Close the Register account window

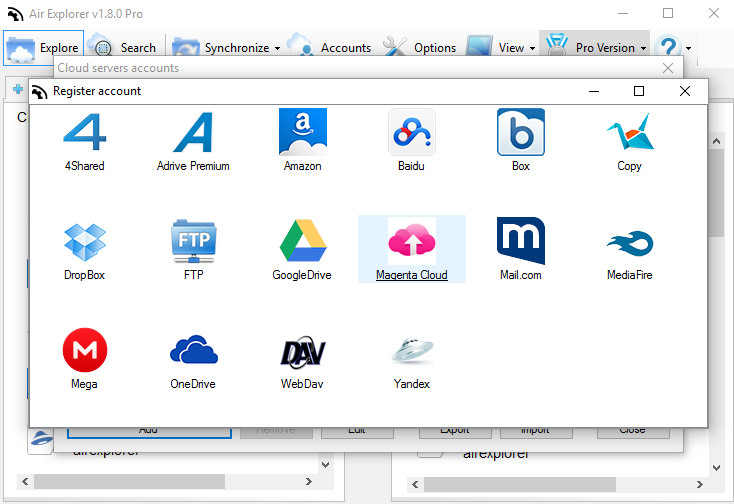(685, 91)
